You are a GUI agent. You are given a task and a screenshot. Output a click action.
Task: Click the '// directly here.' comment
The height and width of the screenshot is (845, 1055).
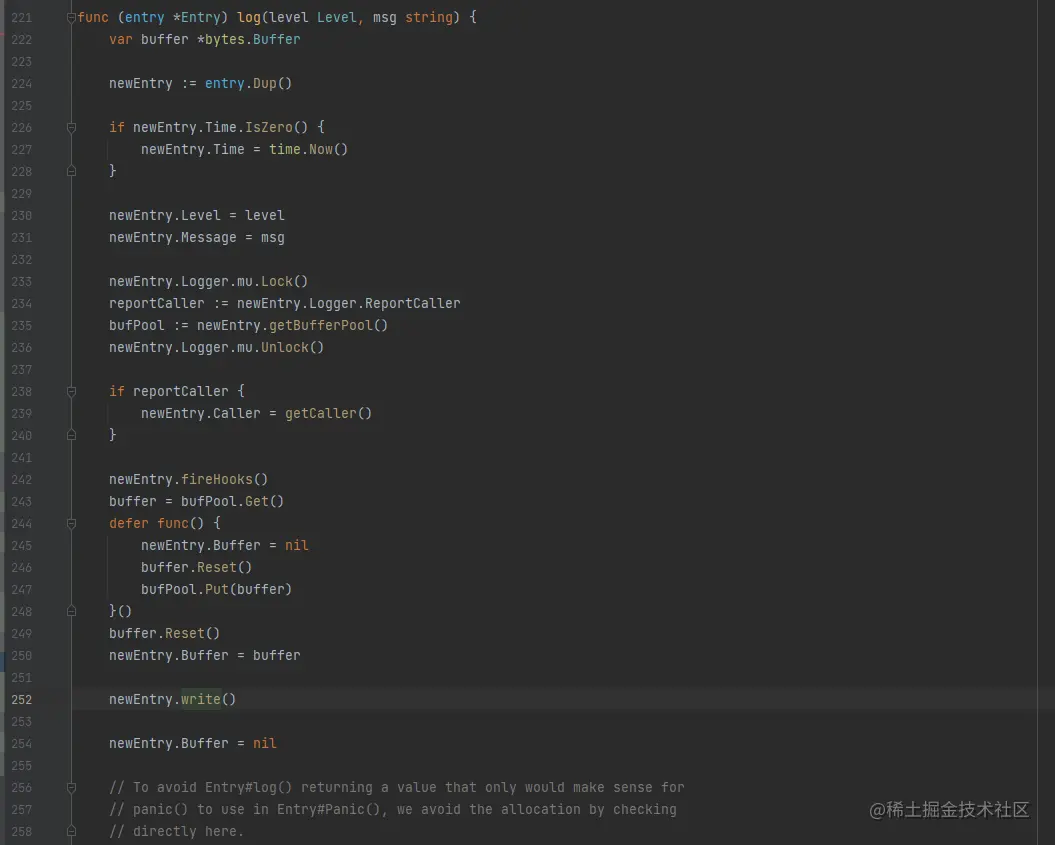click(176, 832)
